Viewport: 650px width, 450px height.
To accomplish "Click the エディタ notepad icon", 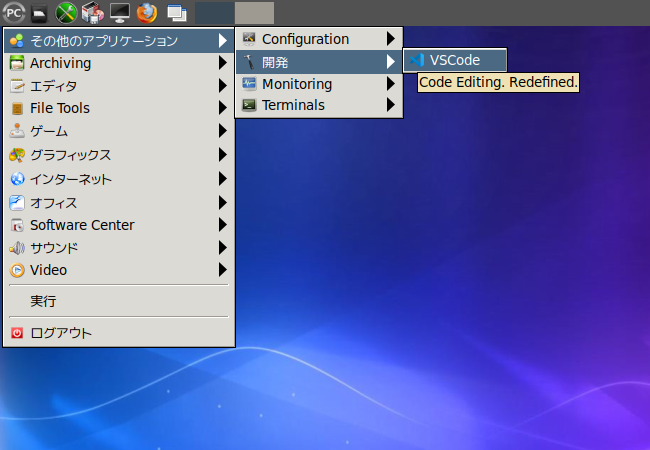I will 17,86.
